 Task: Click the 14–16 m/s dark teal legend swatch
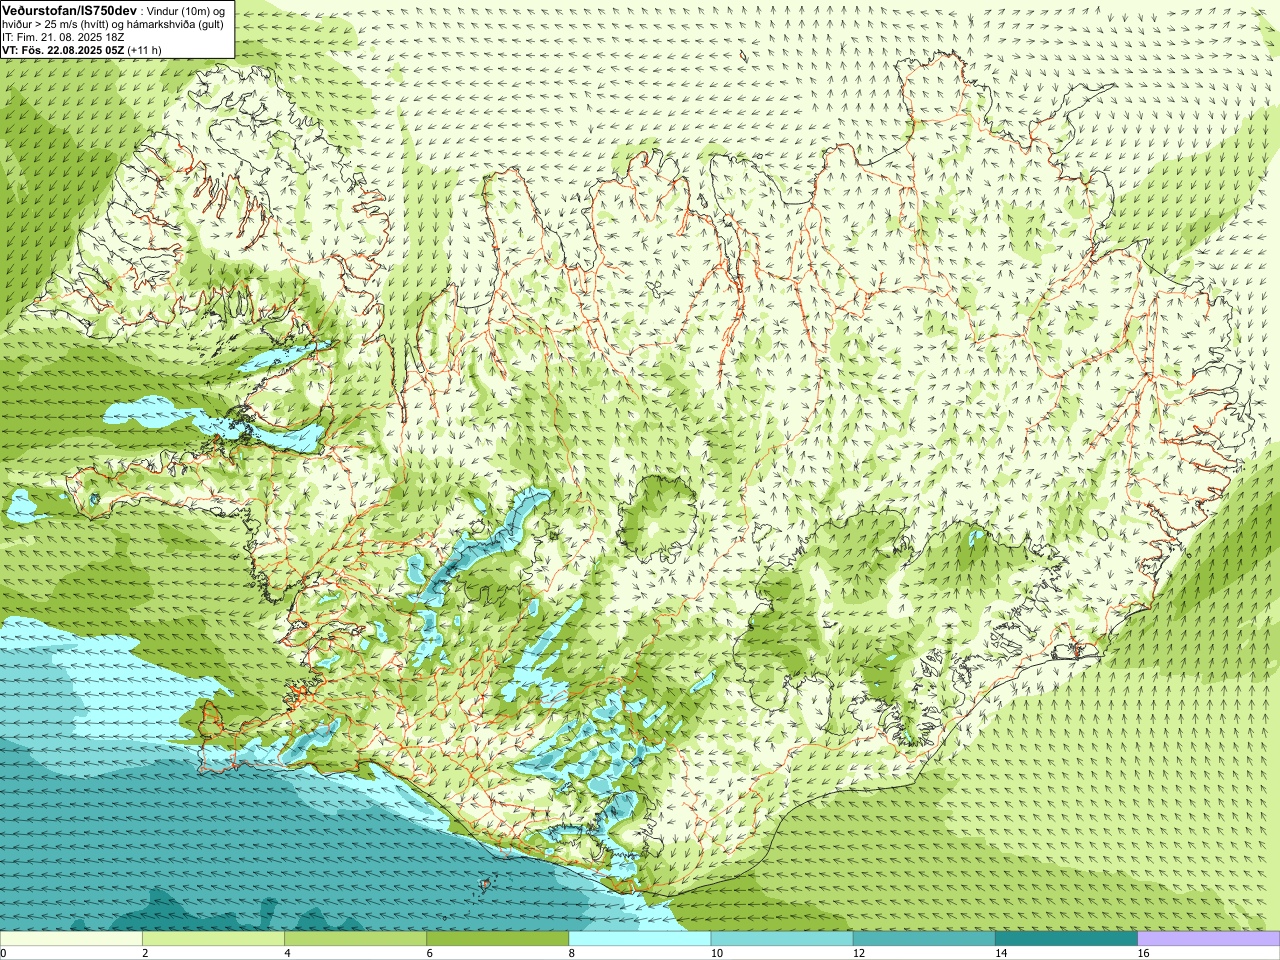(x=1066, y=939)
